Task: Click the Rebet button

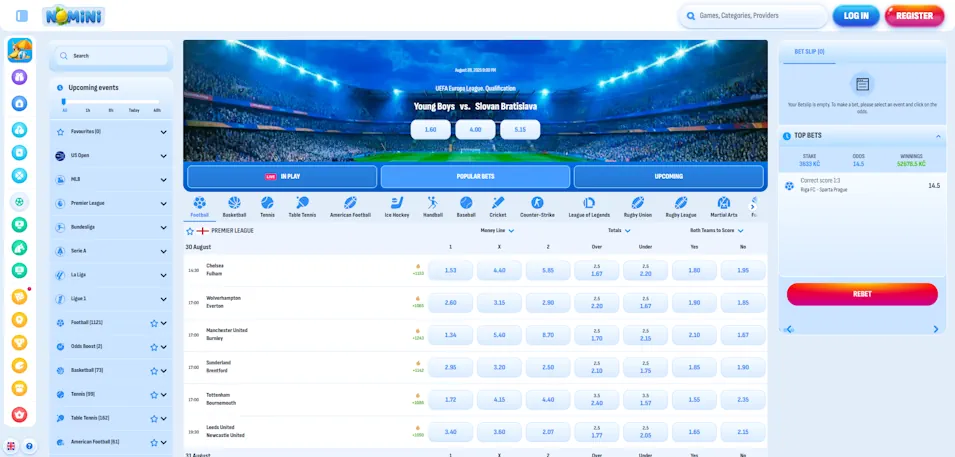Action: [x=862, y=294]
